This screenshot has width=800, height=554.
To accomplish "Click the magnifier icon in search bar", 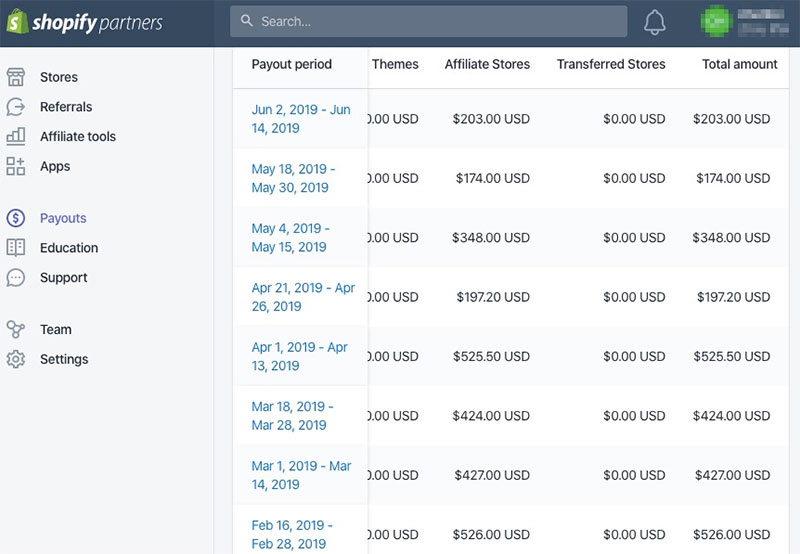I will pyautogui.click(x=247, y=20).
